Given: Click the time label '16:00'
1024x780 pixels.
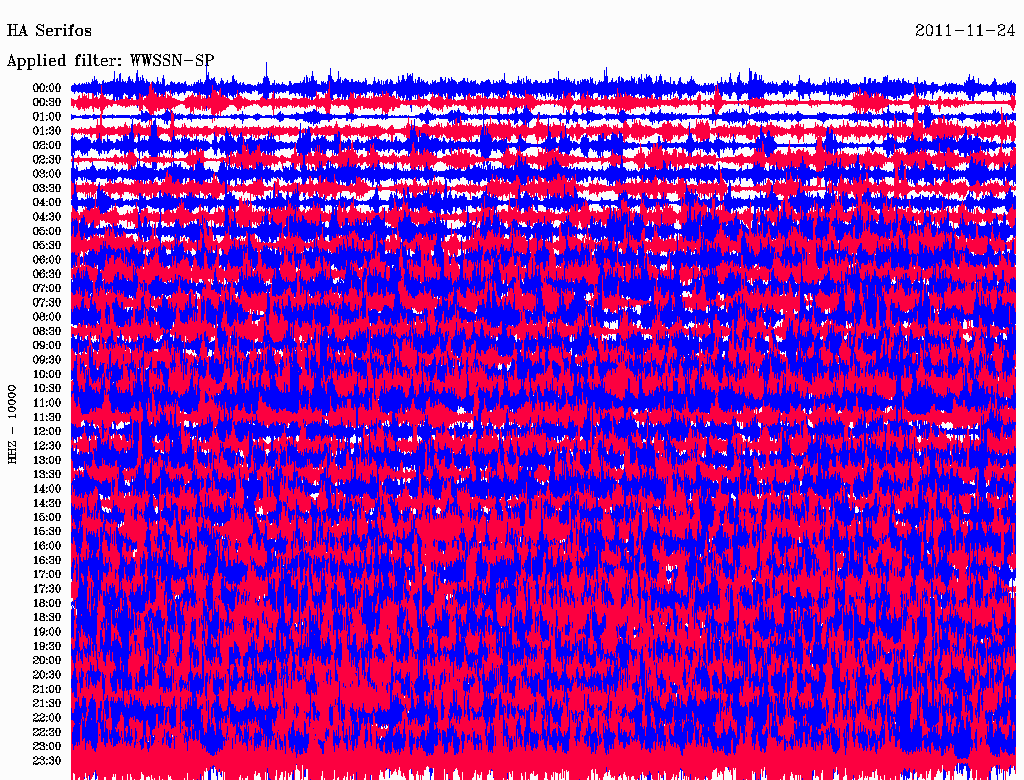Looking at the screenshot, I should click(47, 546).
